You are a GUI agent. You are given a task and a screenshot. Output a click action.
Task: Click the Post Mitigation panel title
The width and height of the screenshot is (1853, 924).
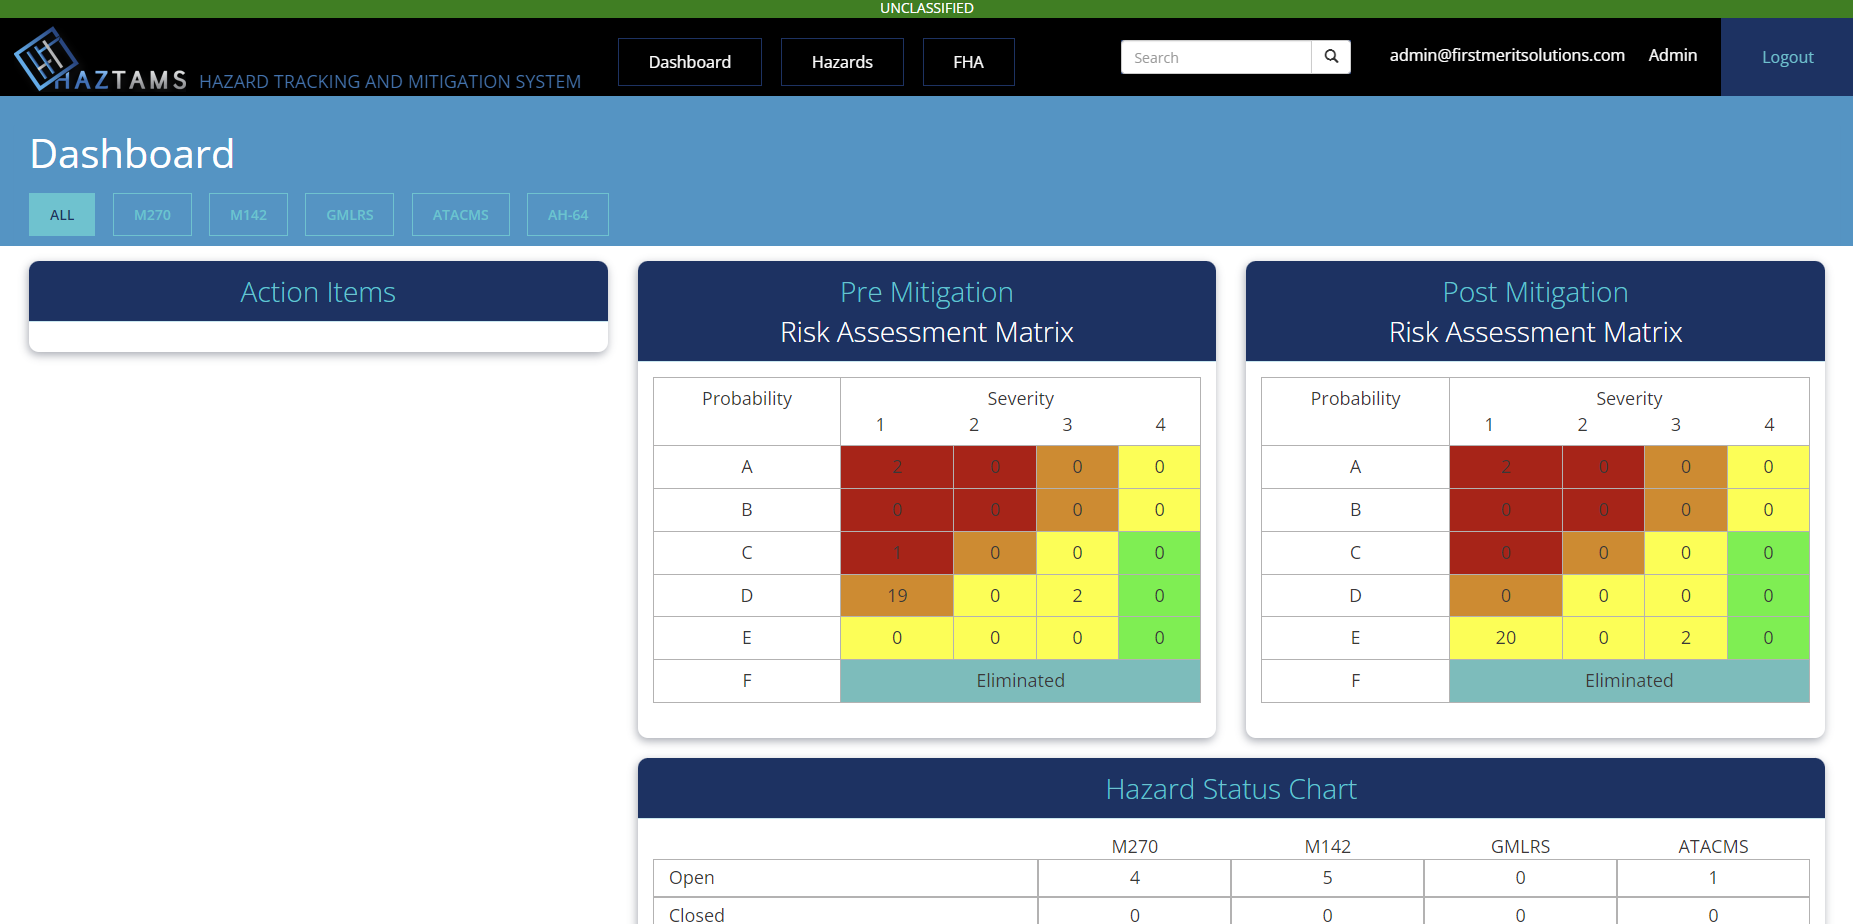(1535, 292)
